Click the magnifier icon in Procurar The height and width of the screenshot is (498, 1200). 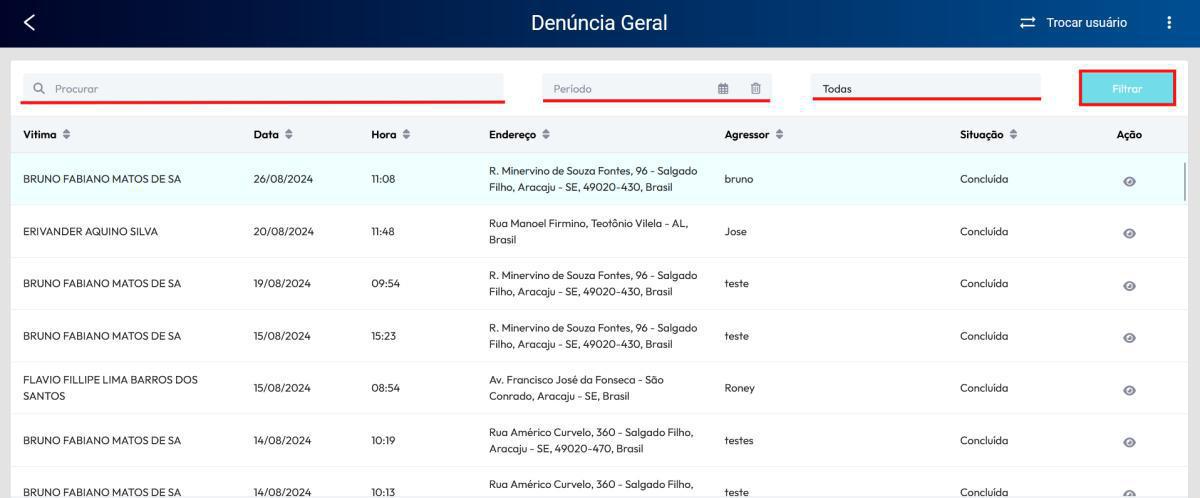pos(39,88)
